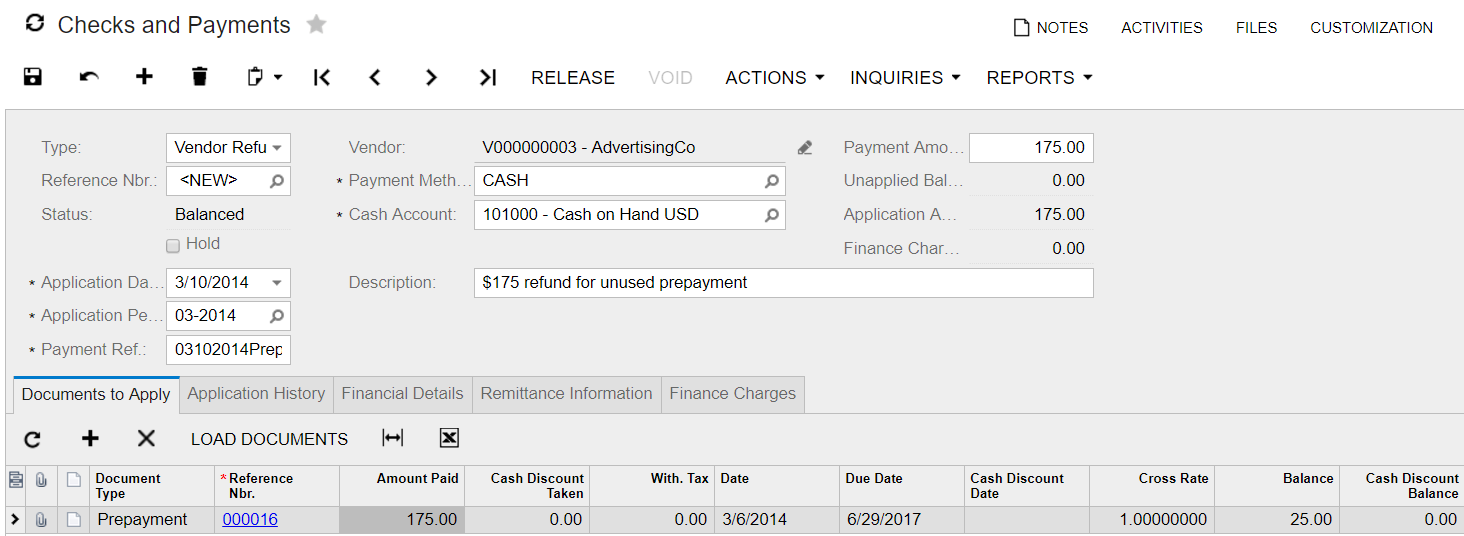This screenshot has width=1464, height=536.
Task: Open the clipboard copy-paste menu
Action: click(264, 77)
